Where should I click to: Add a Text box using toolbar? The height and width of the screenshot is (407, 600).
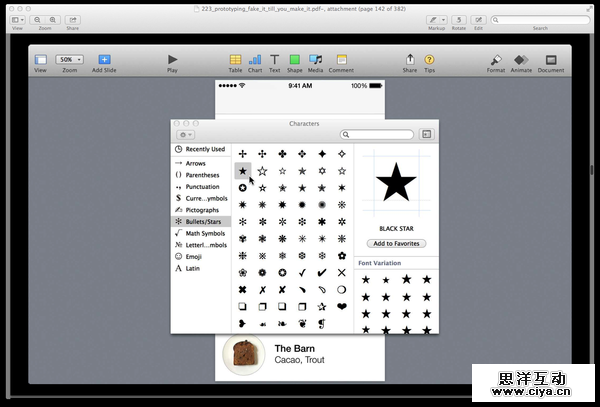pyautogui.click(x=274, y=61)
